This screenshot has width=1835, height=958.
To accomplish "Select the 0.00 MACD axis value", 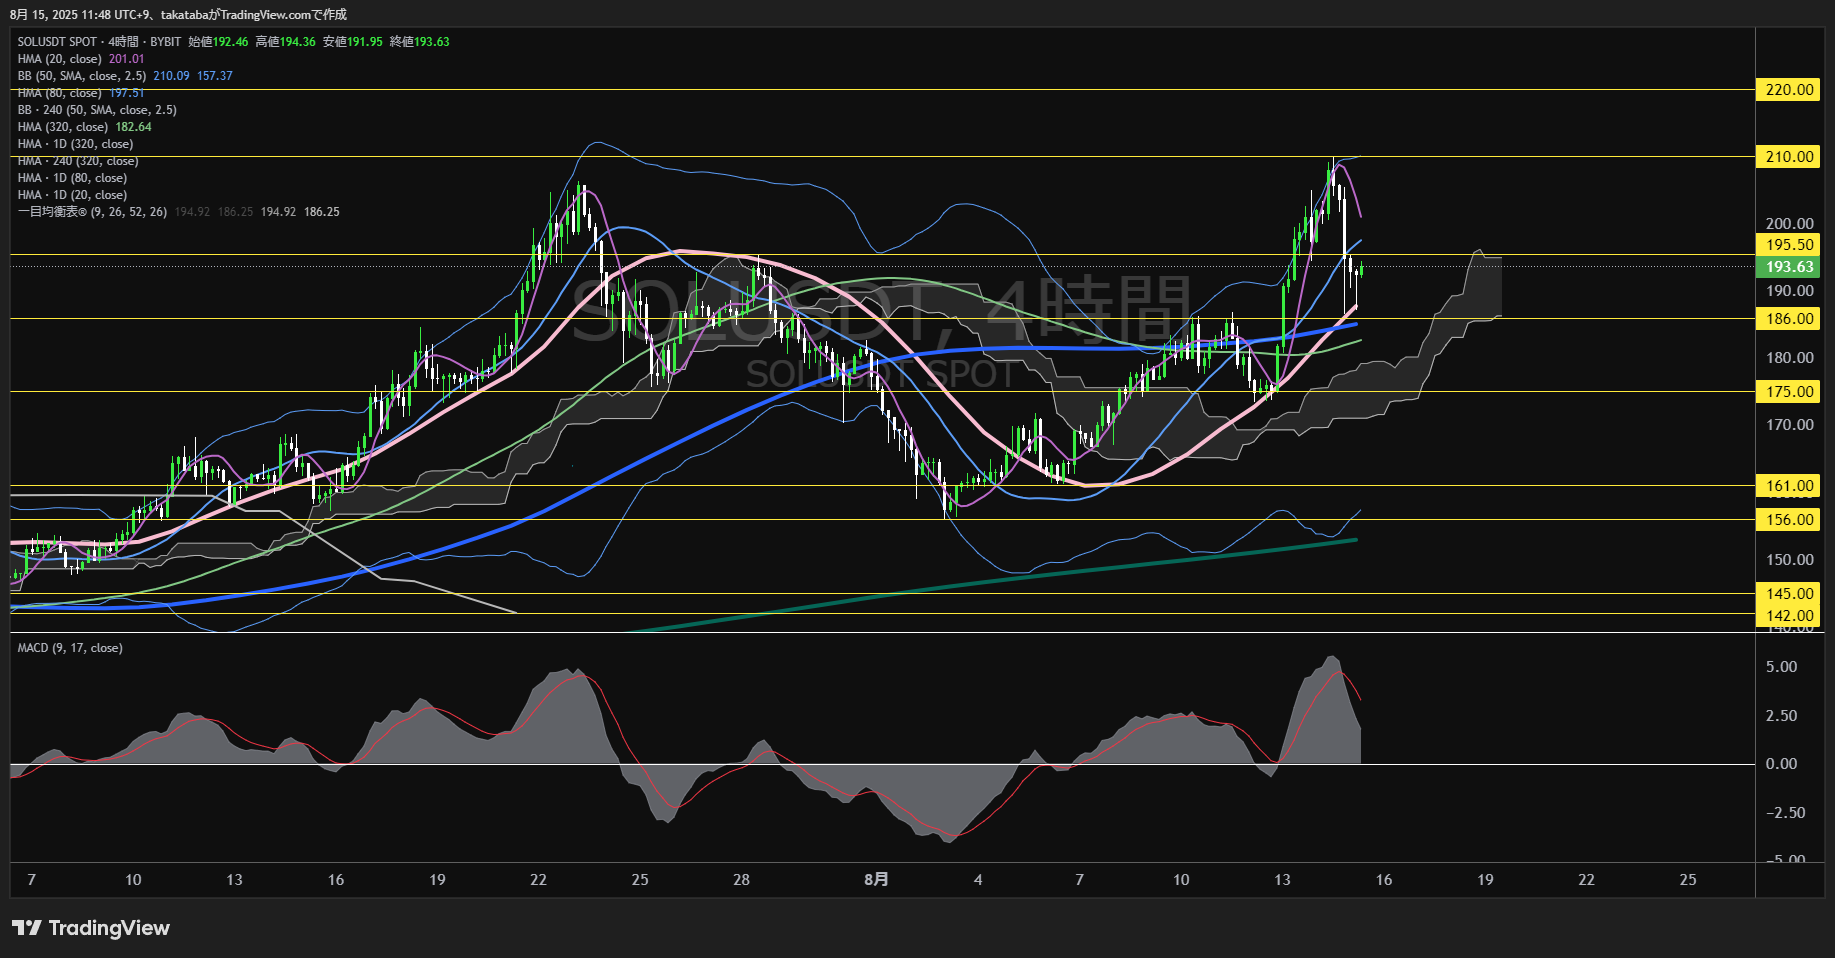I will click(1781, 763).
